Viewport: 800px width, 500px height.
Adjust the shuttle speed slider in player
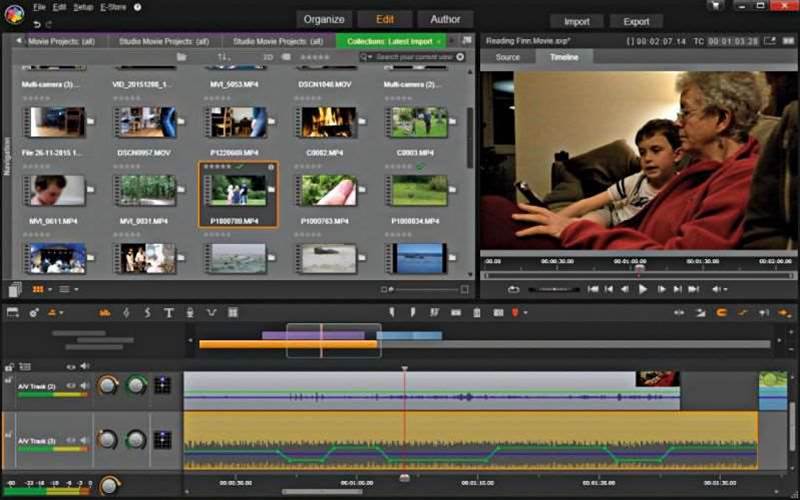point(554,289)
